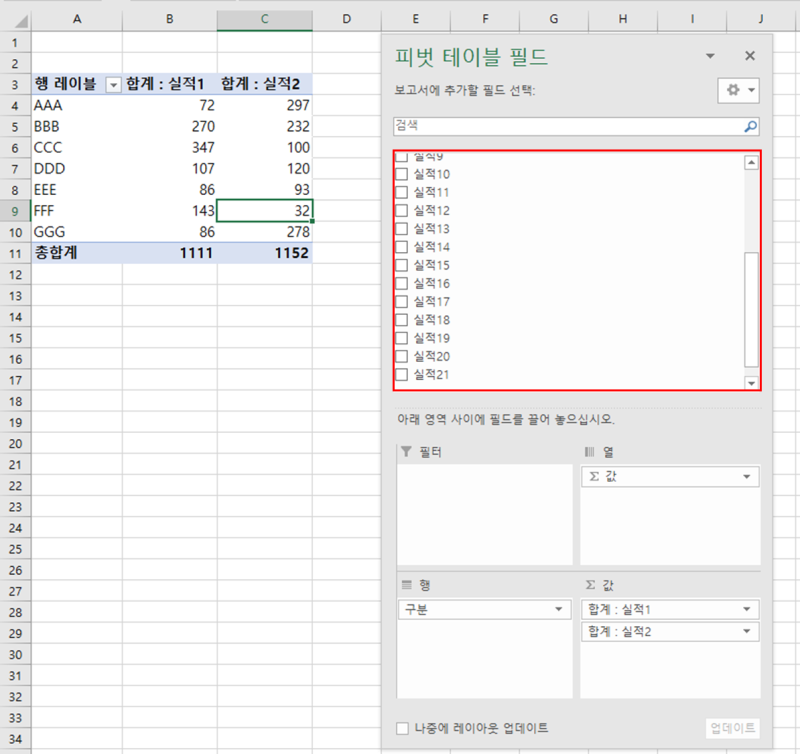Click the 업데이트 button
The height and width of the screenshot is (754, 800).
pyautogui.click(x=733, y=728)
